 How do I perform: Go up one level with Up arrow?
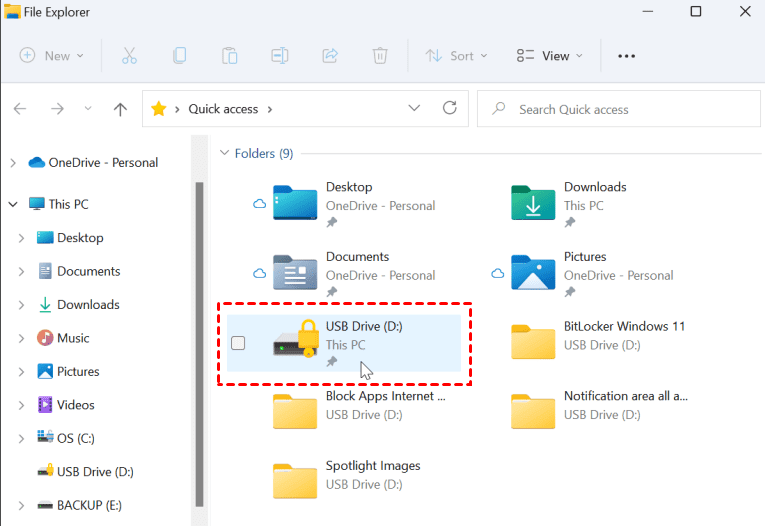pos(120,109)
